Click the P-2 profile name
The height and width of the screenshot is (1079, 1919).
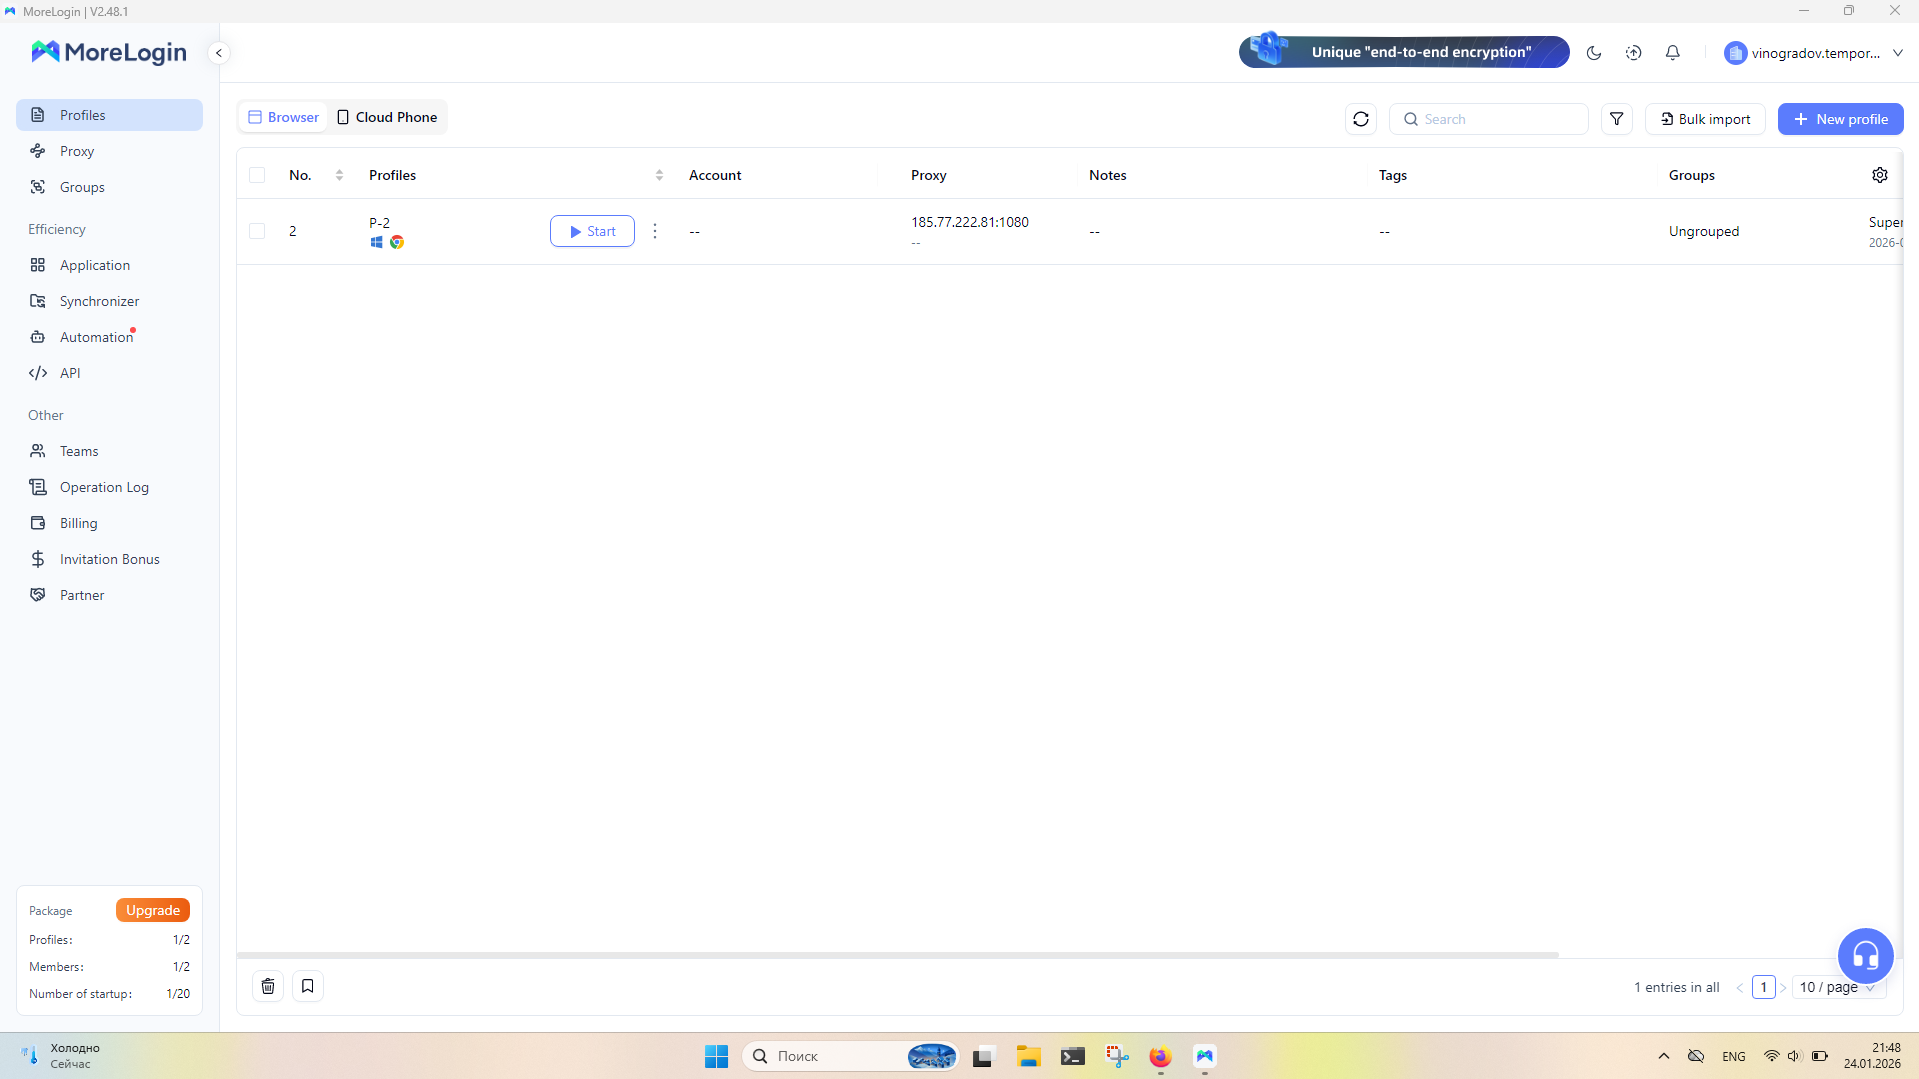point(379,223)
